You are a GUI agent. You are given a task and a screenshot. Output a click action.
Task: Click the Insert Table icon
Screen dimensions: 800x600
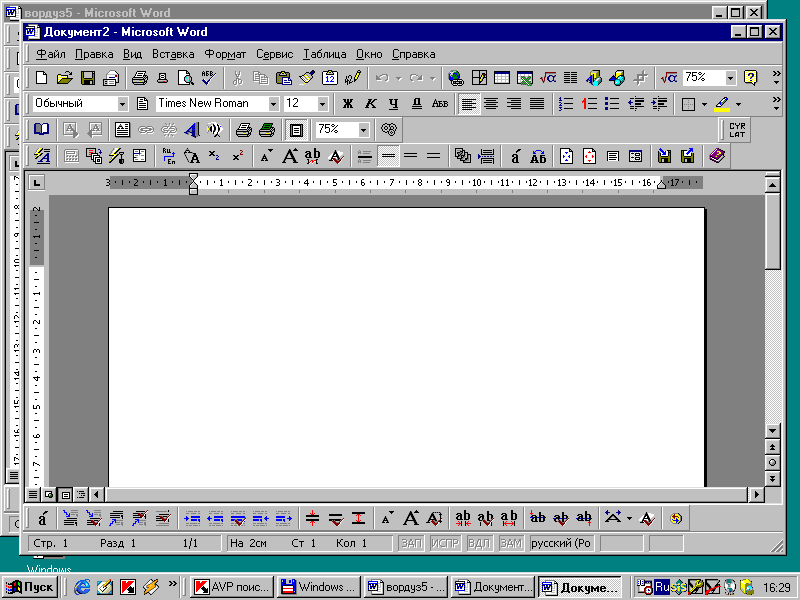pyautogui.click(x=502, y=78)
